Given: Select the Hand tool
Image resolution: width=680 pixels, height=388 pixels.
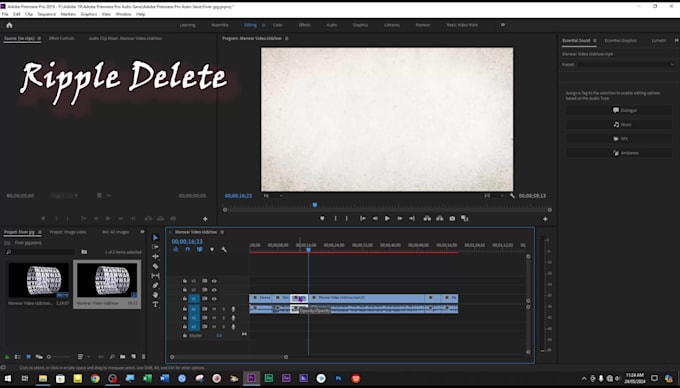Looking at the screenshot, I should click(x=156, y=295).
